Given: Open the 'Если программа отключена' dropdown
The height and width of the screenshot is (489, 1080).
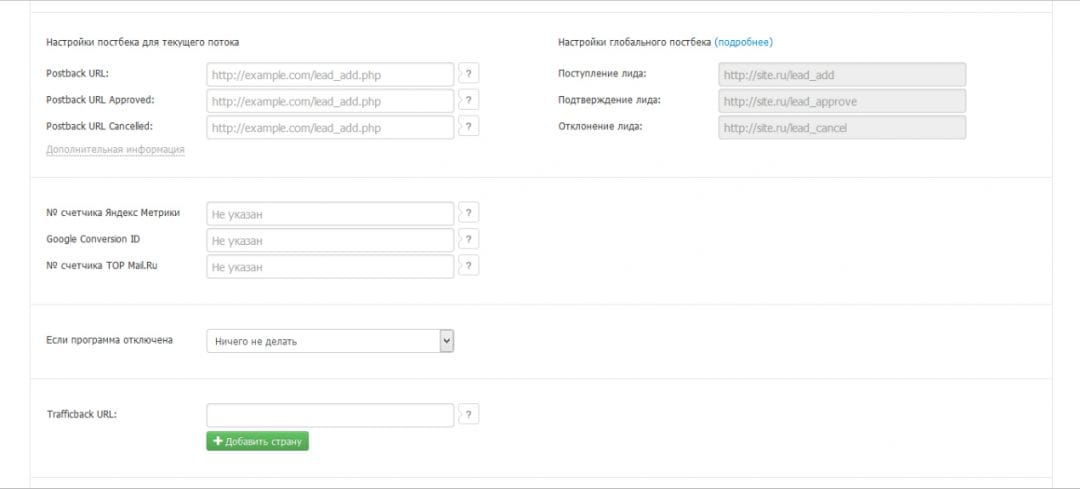Looking at the screenshot, I should [x=330, y=341].
